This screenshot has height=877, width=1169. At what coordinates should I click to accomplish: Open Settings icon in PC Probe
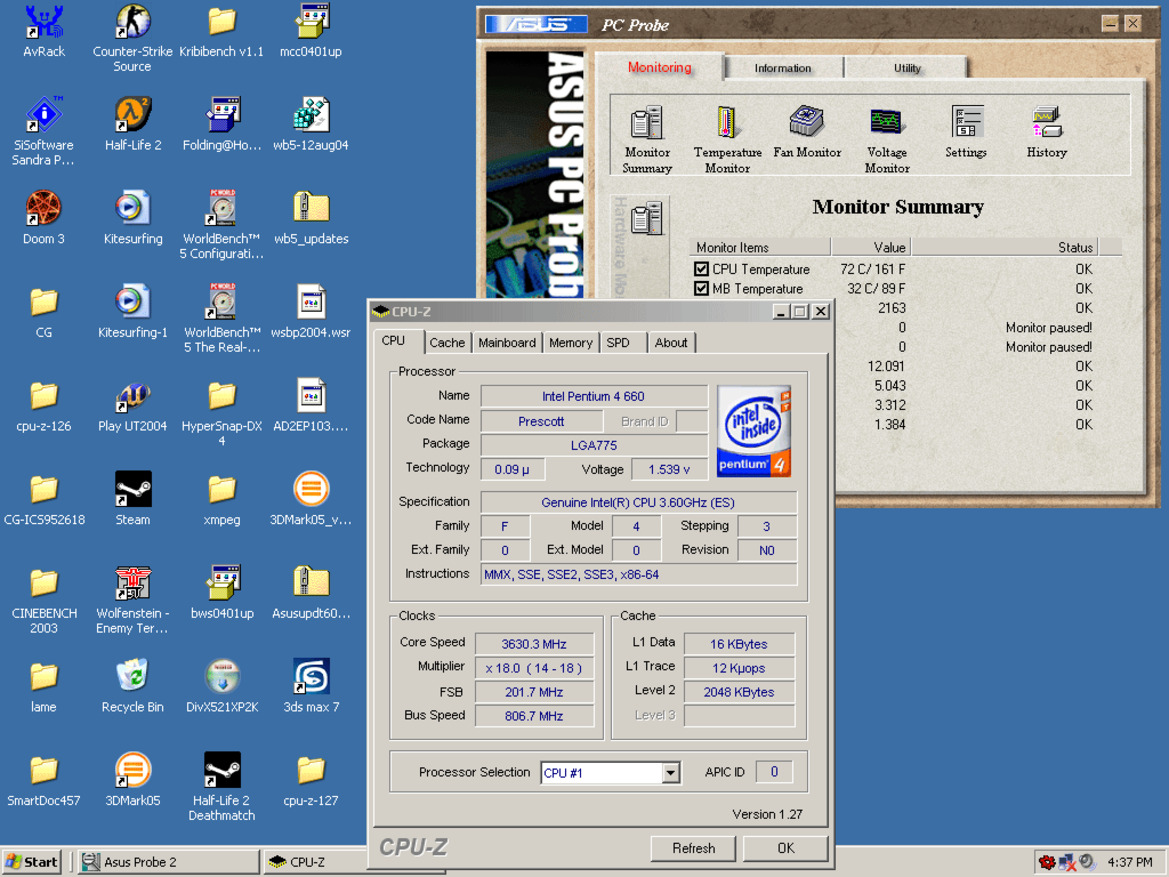[x=966, y=132]
